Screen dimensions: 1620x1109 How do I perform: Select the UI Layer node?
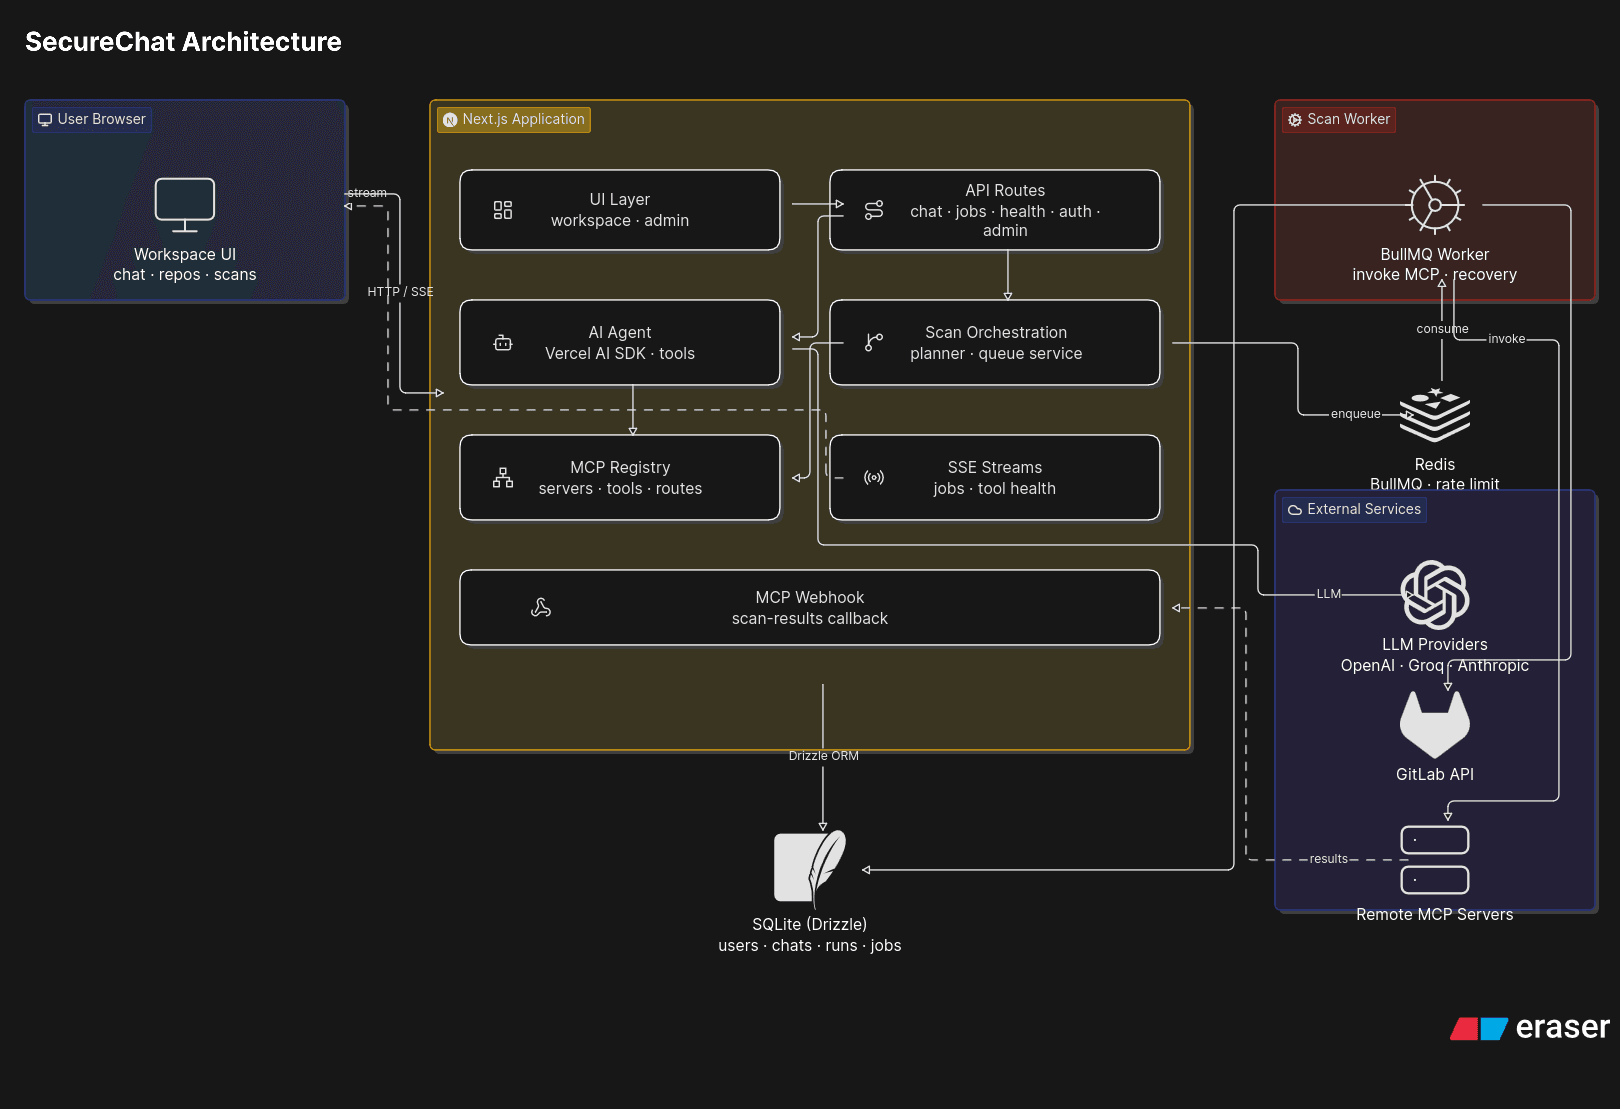point(620,210)
